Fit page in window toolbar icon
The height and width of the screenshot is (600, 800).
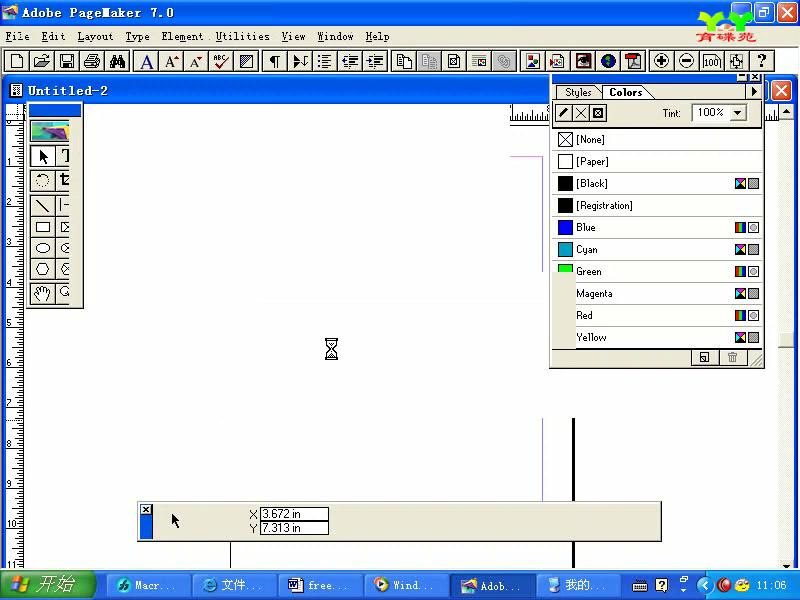click(x=737, y=62)
